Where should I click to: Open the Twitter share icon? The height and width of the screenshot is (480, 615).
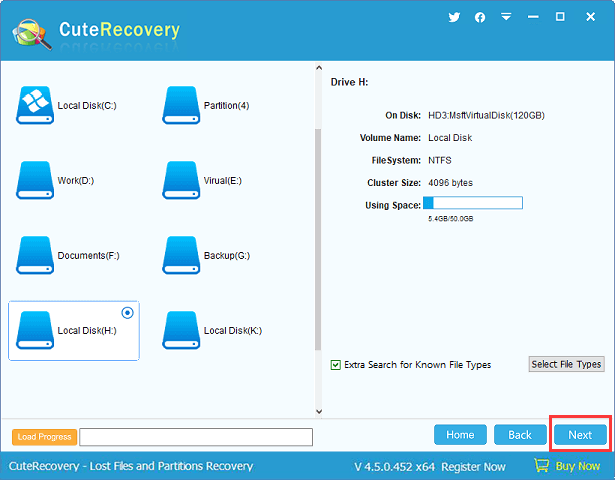[454, 17]
